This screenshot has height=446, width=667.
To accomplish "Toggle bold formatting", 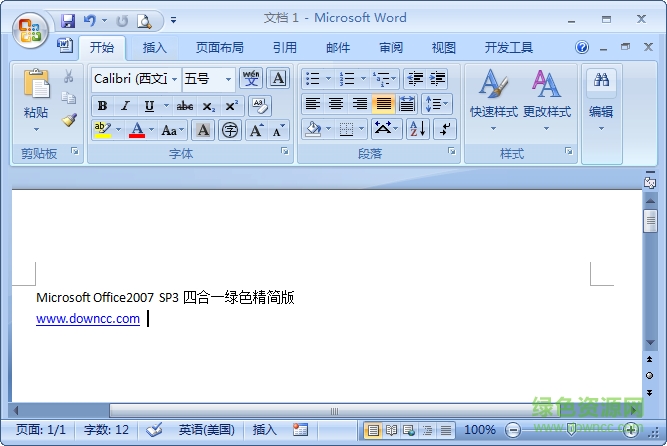I will click(102, 106).
